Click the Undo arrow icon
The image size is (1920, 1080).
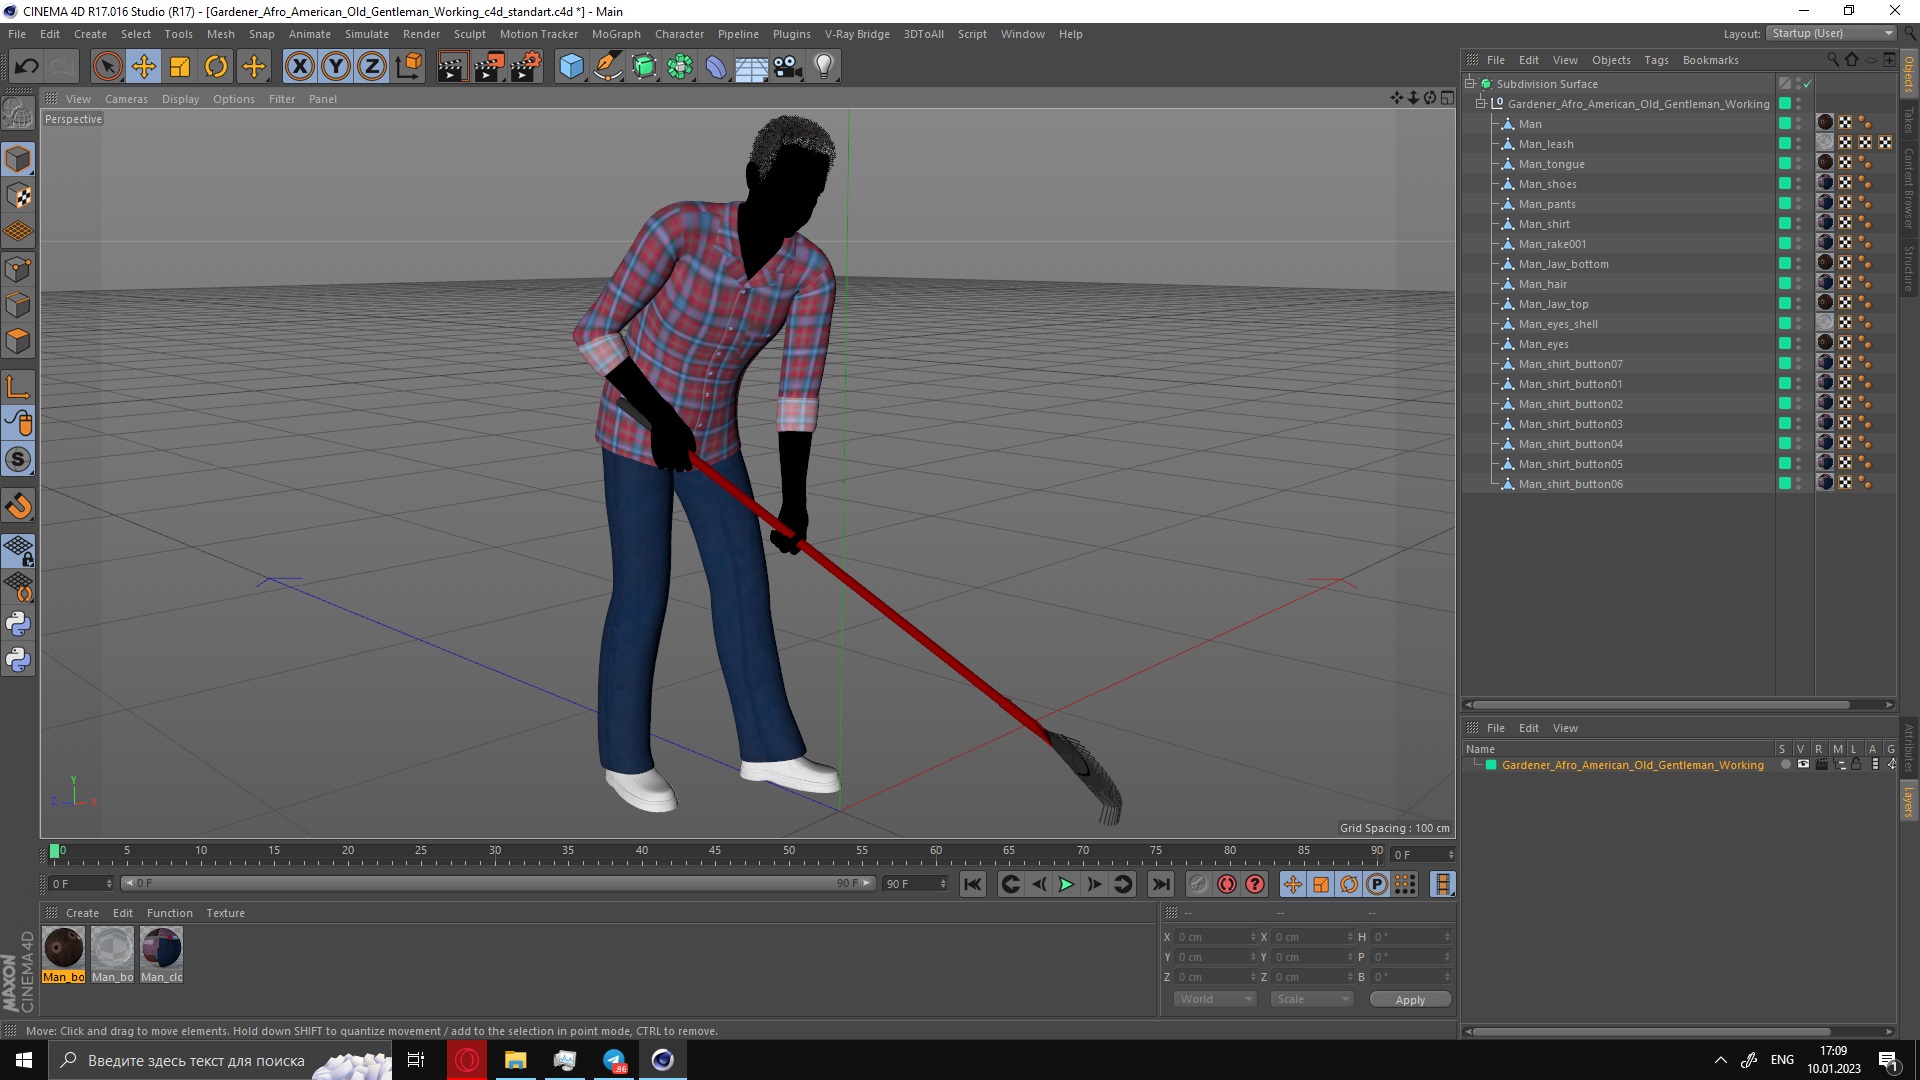click(26, 67)
